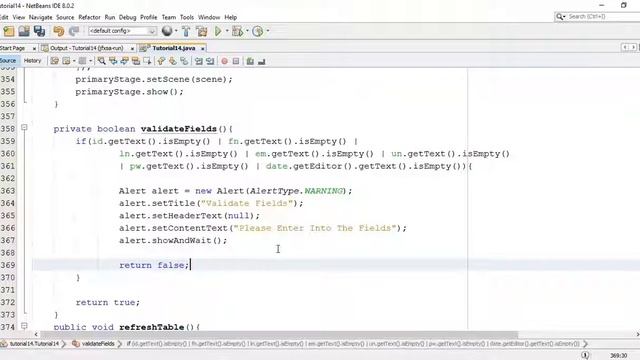Click Clean and Build Project icon
The width and height of the screenshot is (640, 360).
(202, 31)
